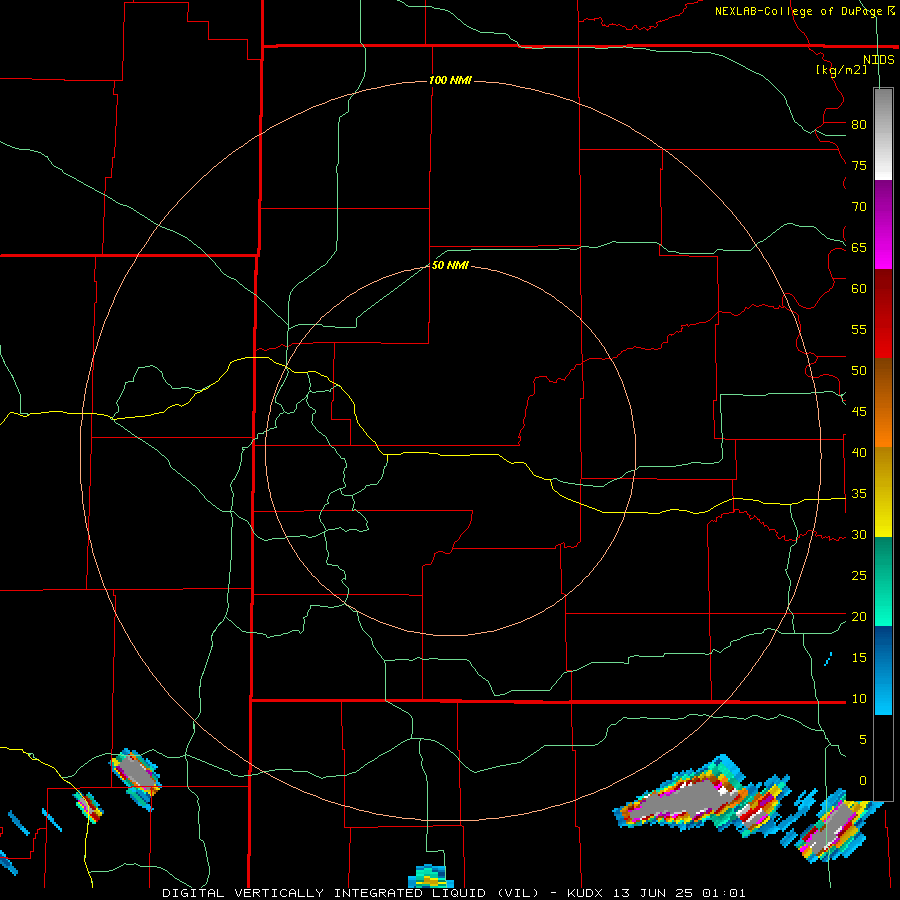Click the 13 JUN 25 date in the caption
This screenshot has width=900, height=900.
point(653,893)
